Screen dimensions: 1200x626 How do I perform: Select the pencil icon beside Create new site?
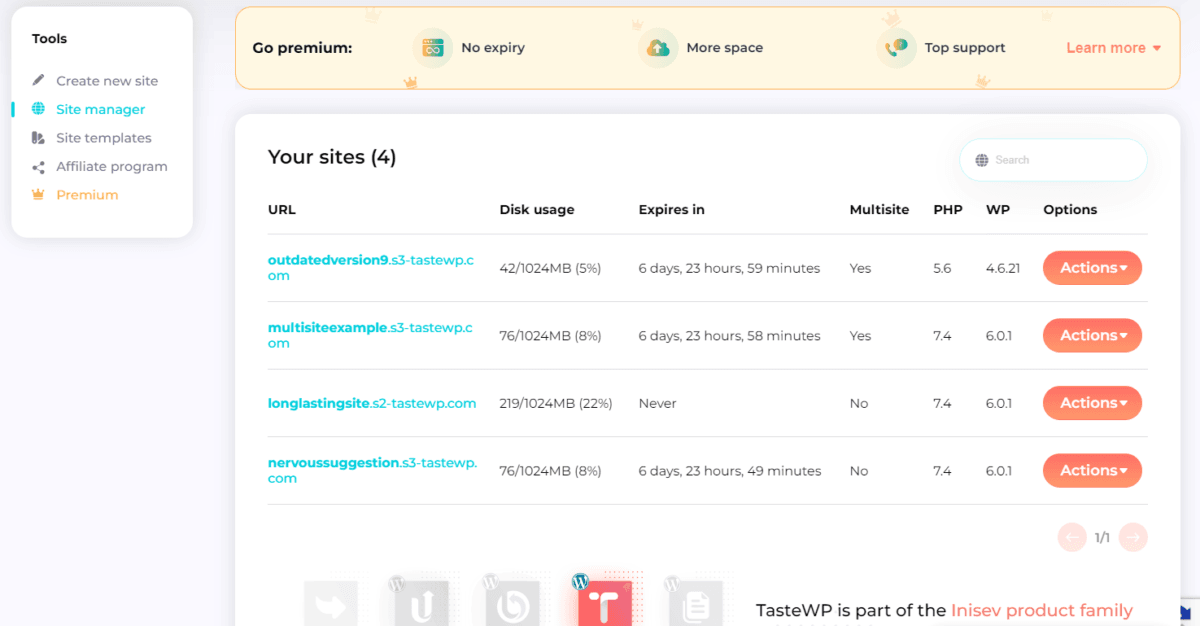tap(36, 80)
